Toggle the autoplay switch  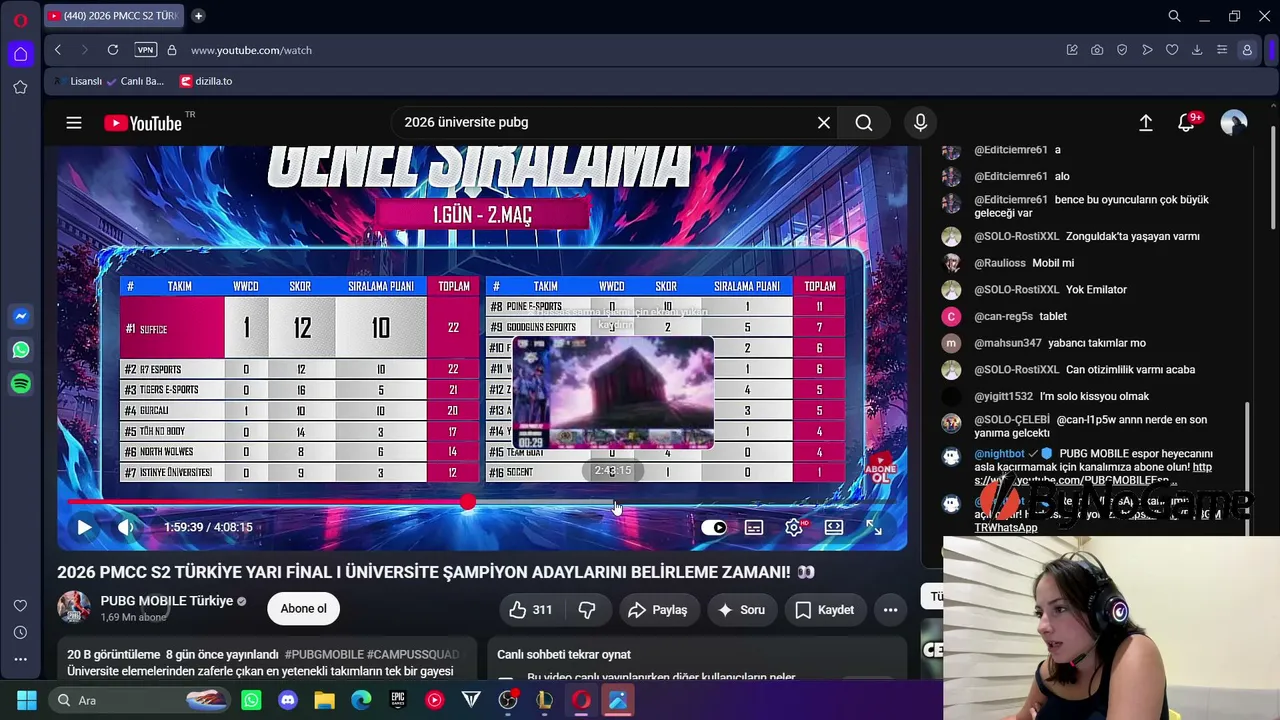pyautogui.click(x=714, y=527)
